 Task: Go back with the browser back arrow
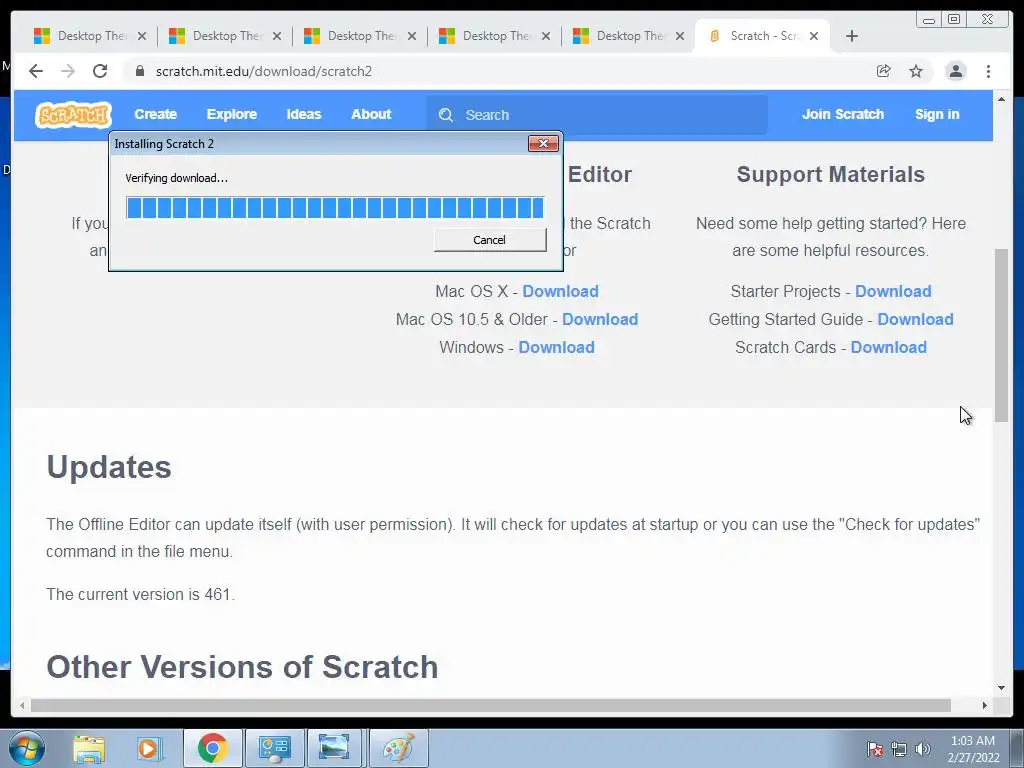36,71
